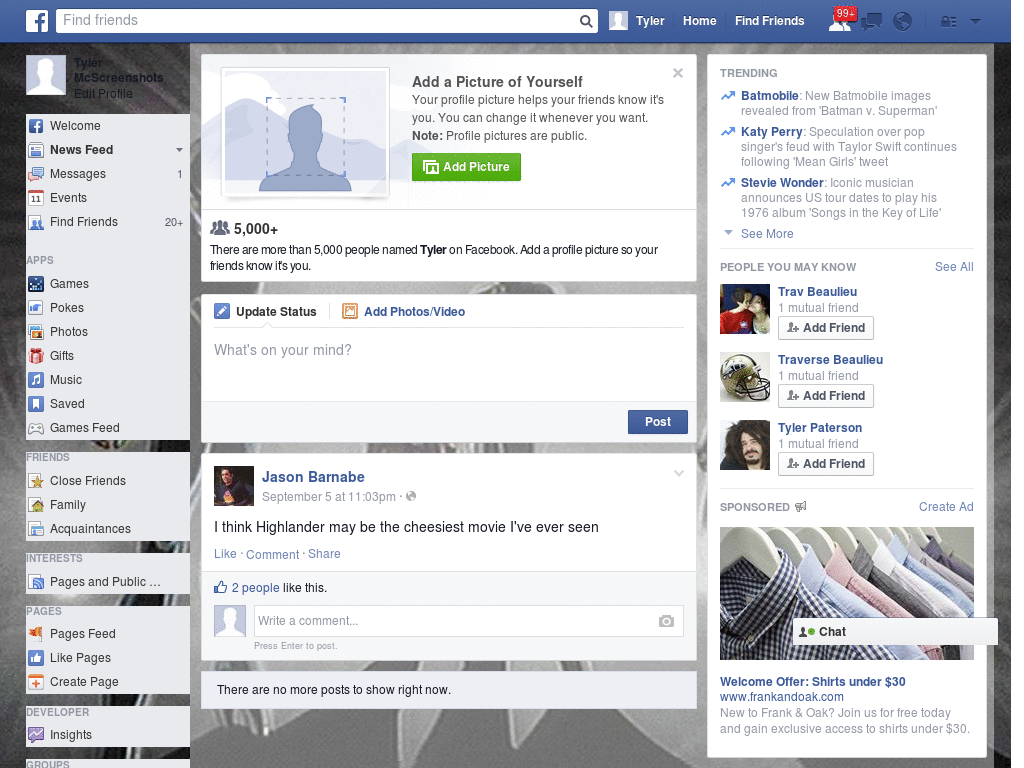The width and height of the screenshot is (1024, 768).
Task: Click the Find friends search field
Action: (x=318, y=21)
